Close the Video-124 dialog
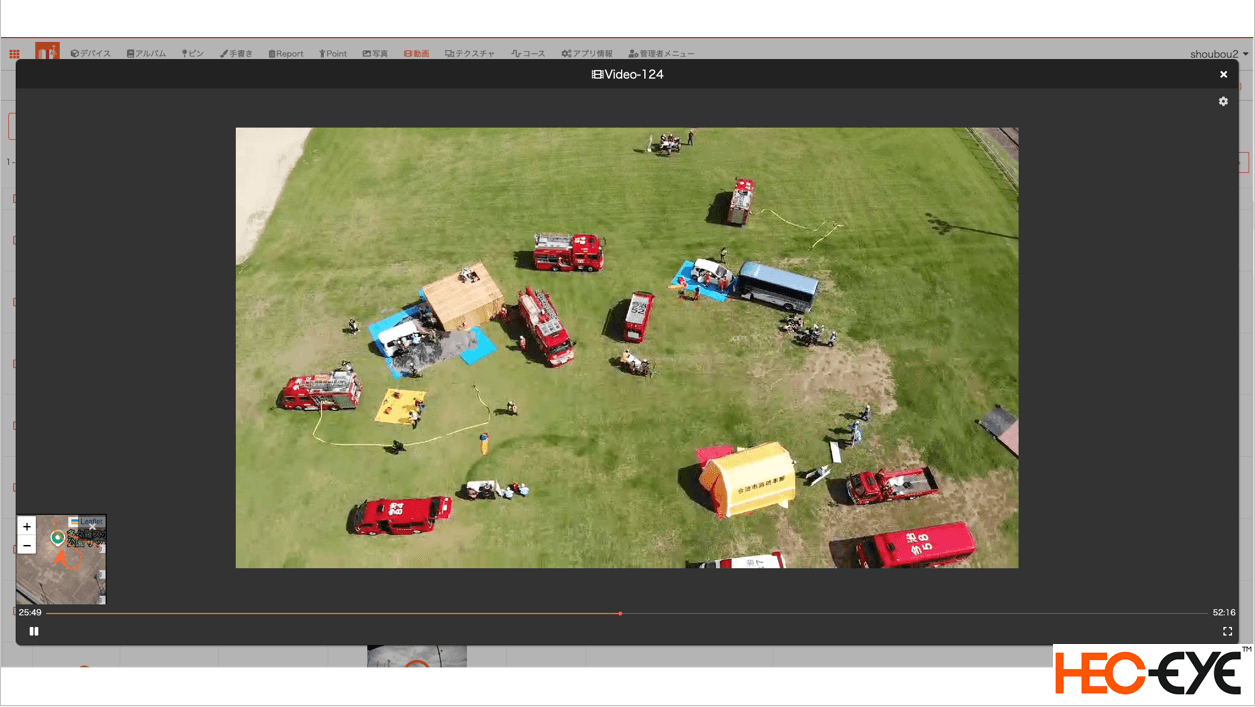This screenshot has height=707, width=1255. (x=1223, y=74)
